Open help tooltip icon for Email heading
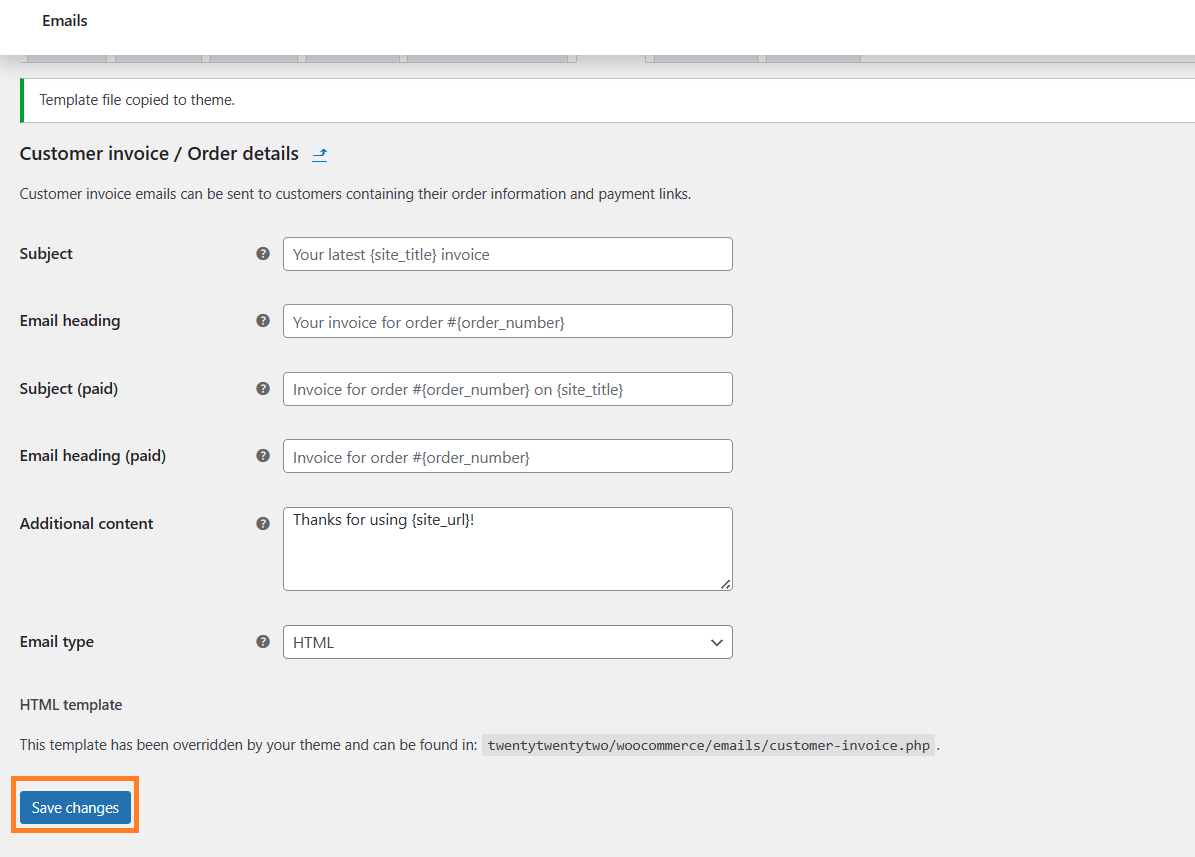 (x=263, y=321)
